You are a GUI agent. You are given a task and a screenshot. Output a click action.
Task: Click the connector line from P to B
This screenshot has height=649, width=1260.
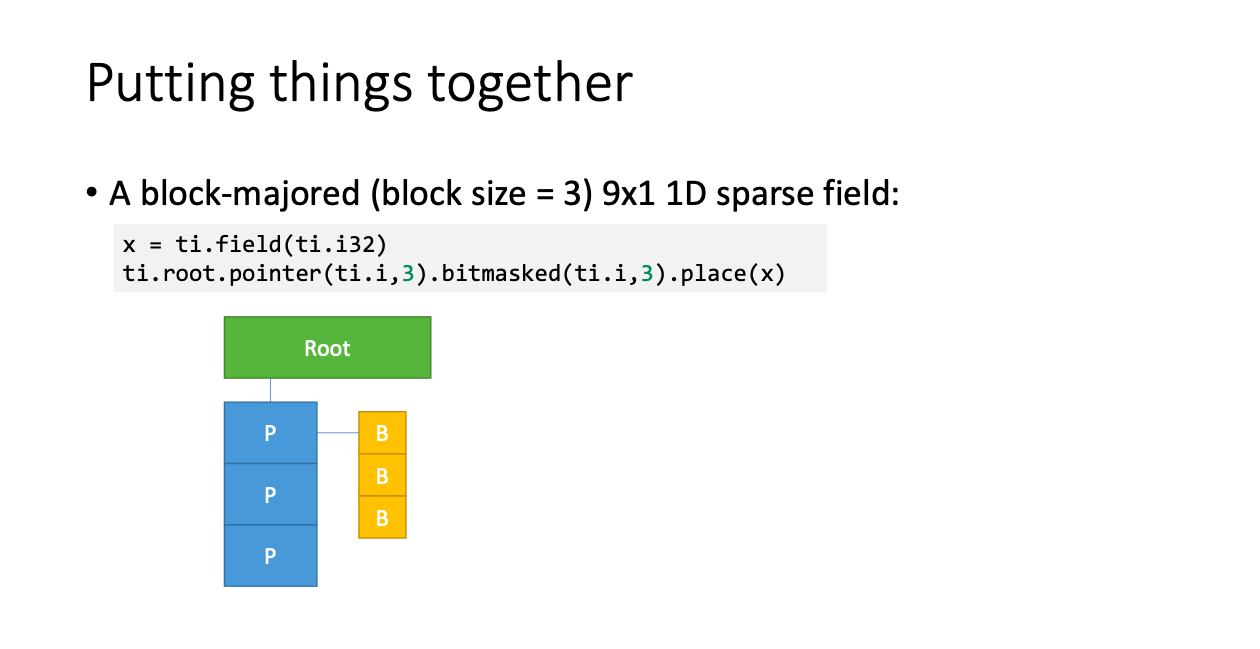tap(338, 433)
